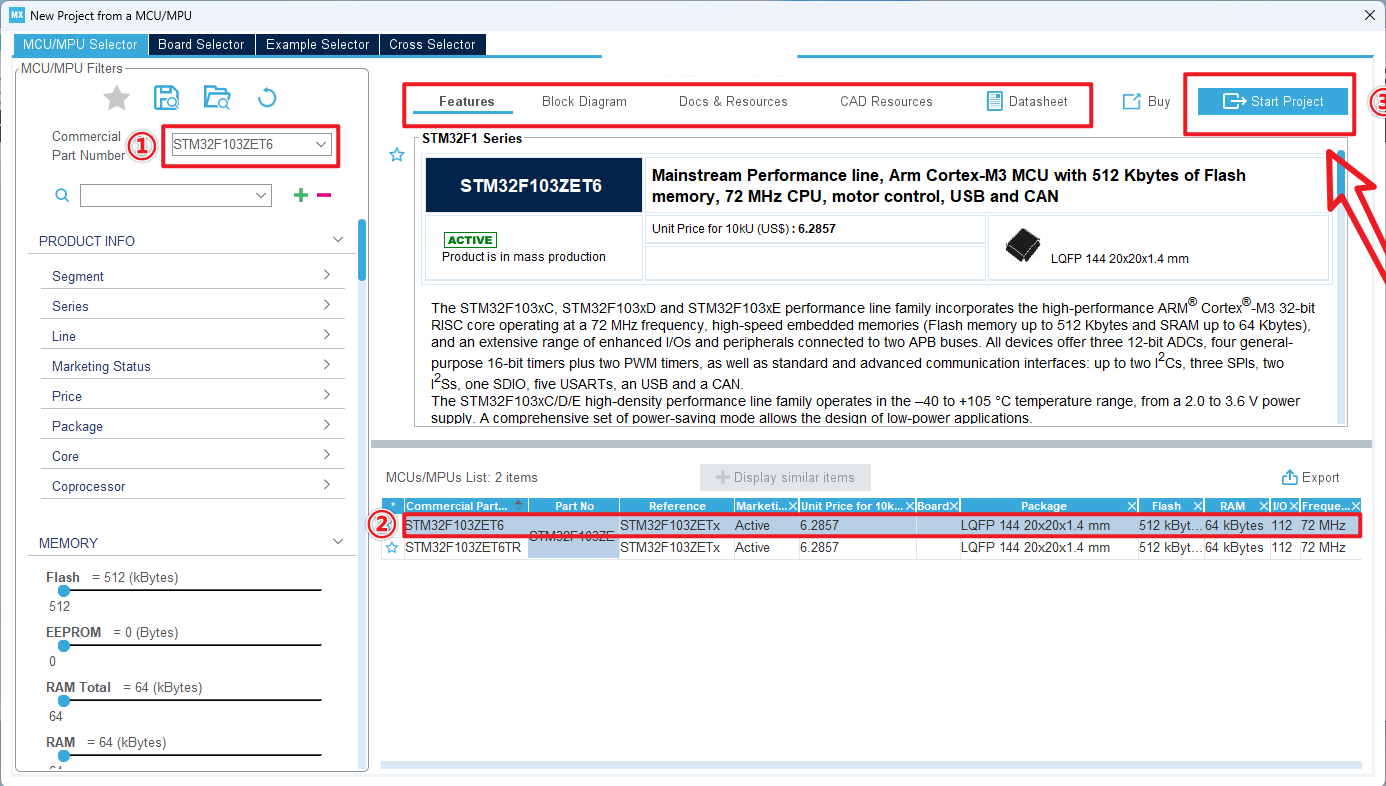This screenshot has height=786, width=1386.
Task: Click the description panel scrollbar
Action: [x=1342, y=175]
